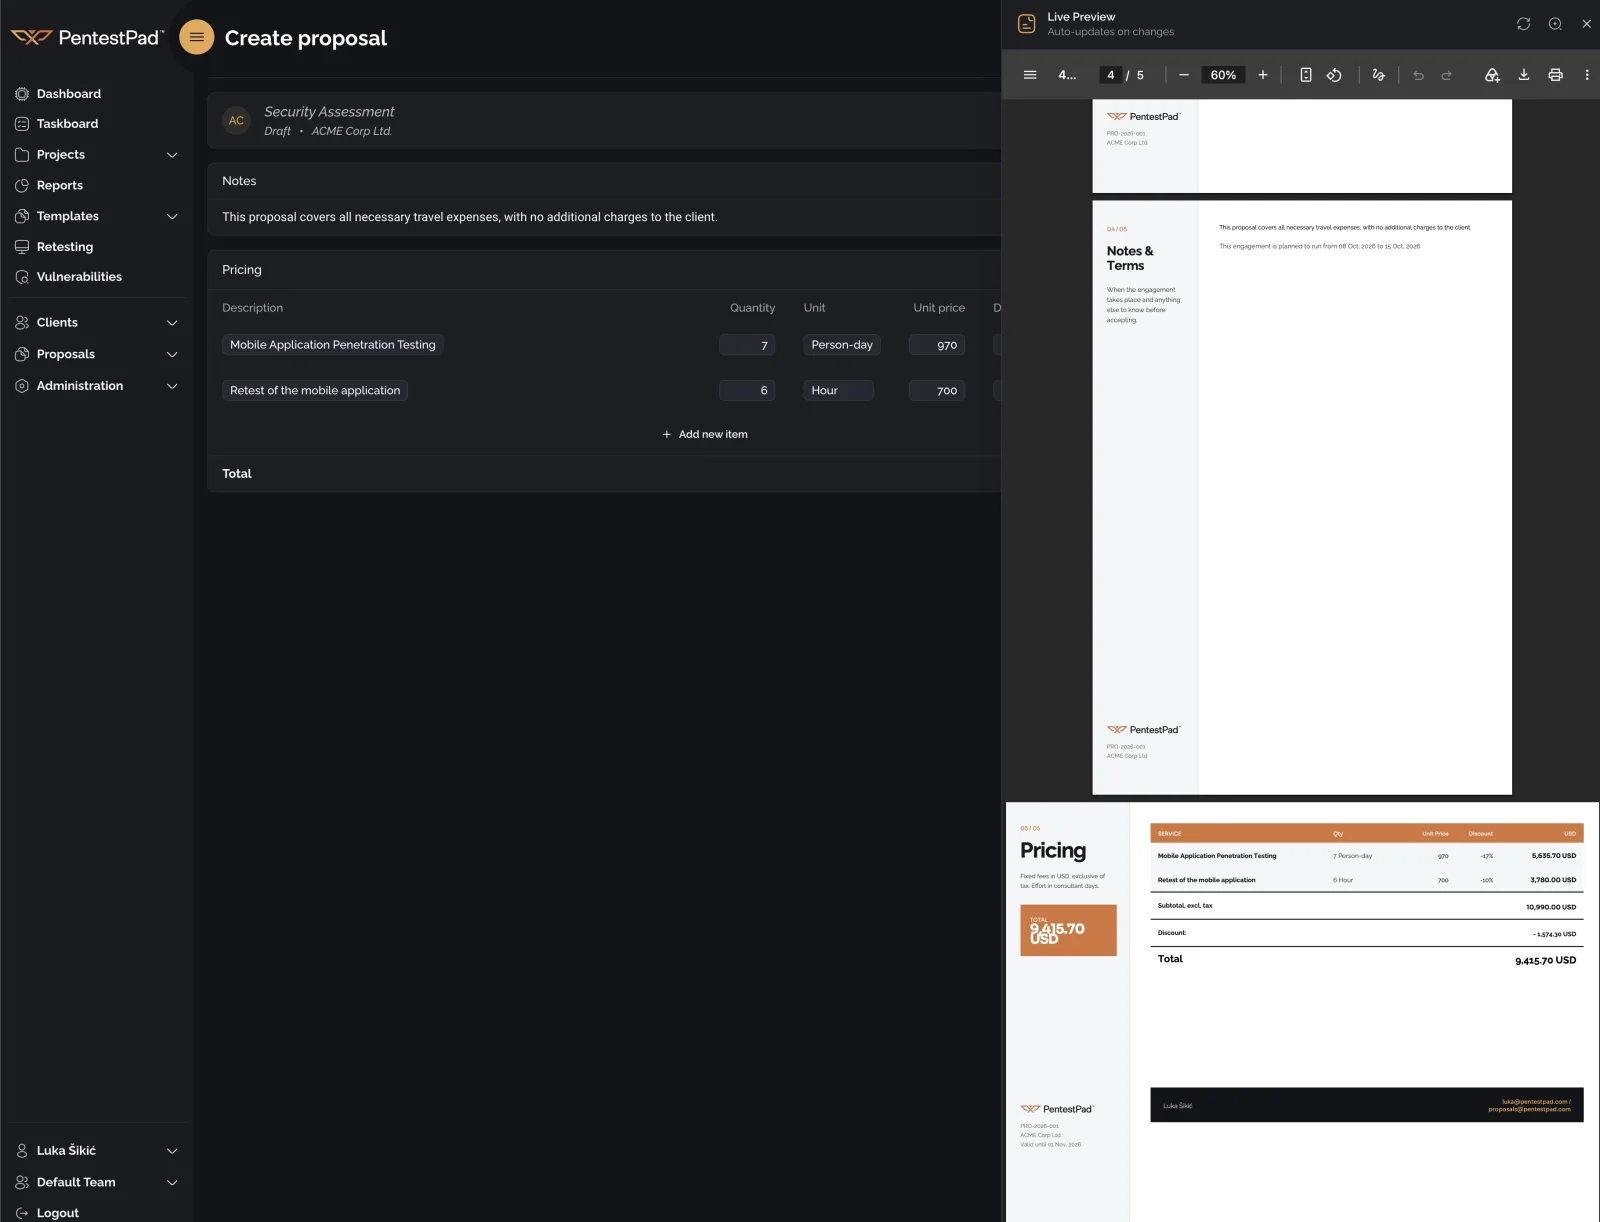Click the redo arrow in PDF toolbar
The height and width of the screenshot is (1222, 1600).
tap(1446, 75)
